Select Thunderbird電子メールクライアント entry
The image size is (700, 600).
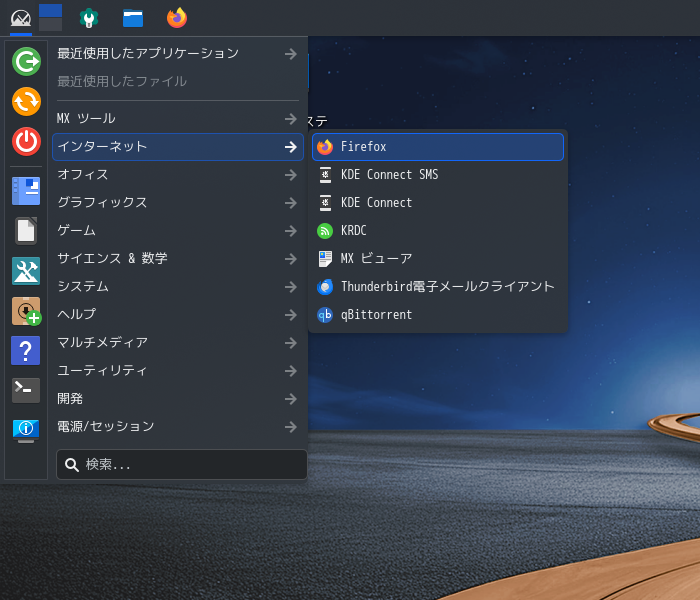[x=438, y=287]
